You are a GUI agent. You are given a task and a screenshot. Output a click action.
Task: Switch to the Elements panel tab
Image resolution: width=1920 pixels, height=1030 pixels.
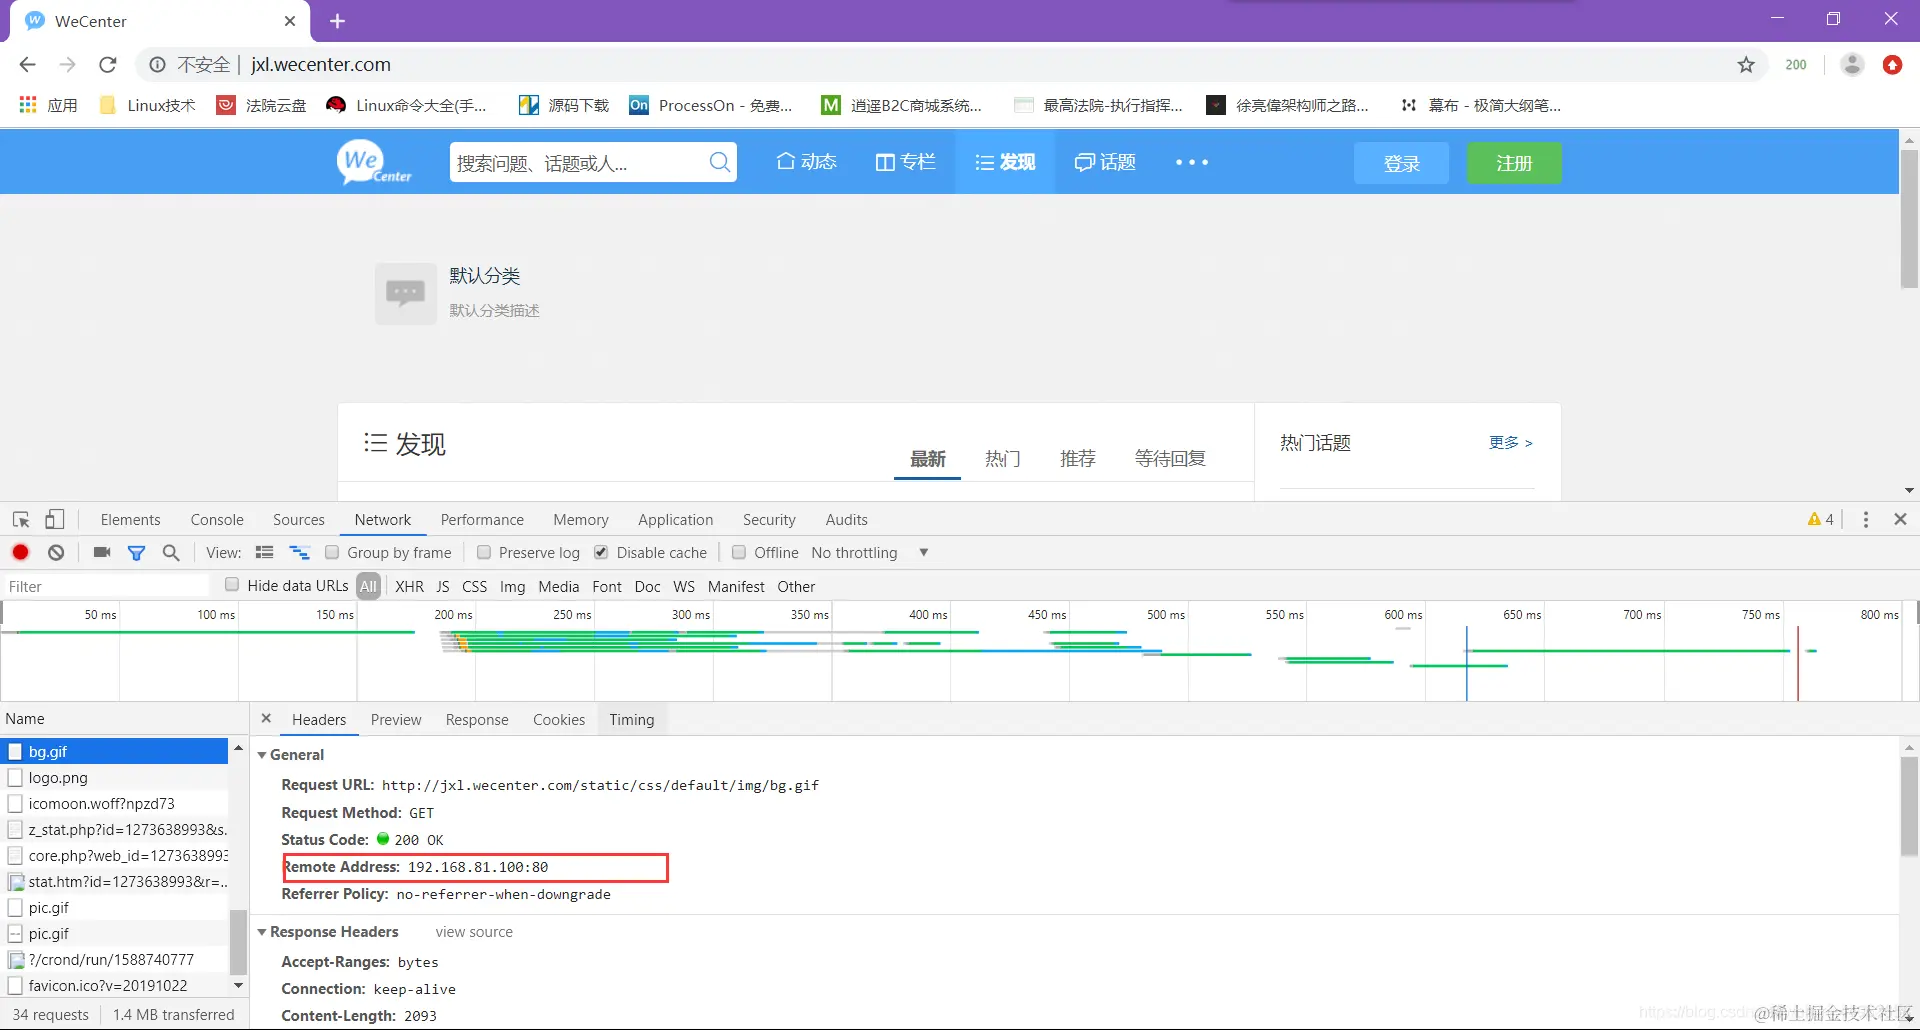click(x=130, y=519)
